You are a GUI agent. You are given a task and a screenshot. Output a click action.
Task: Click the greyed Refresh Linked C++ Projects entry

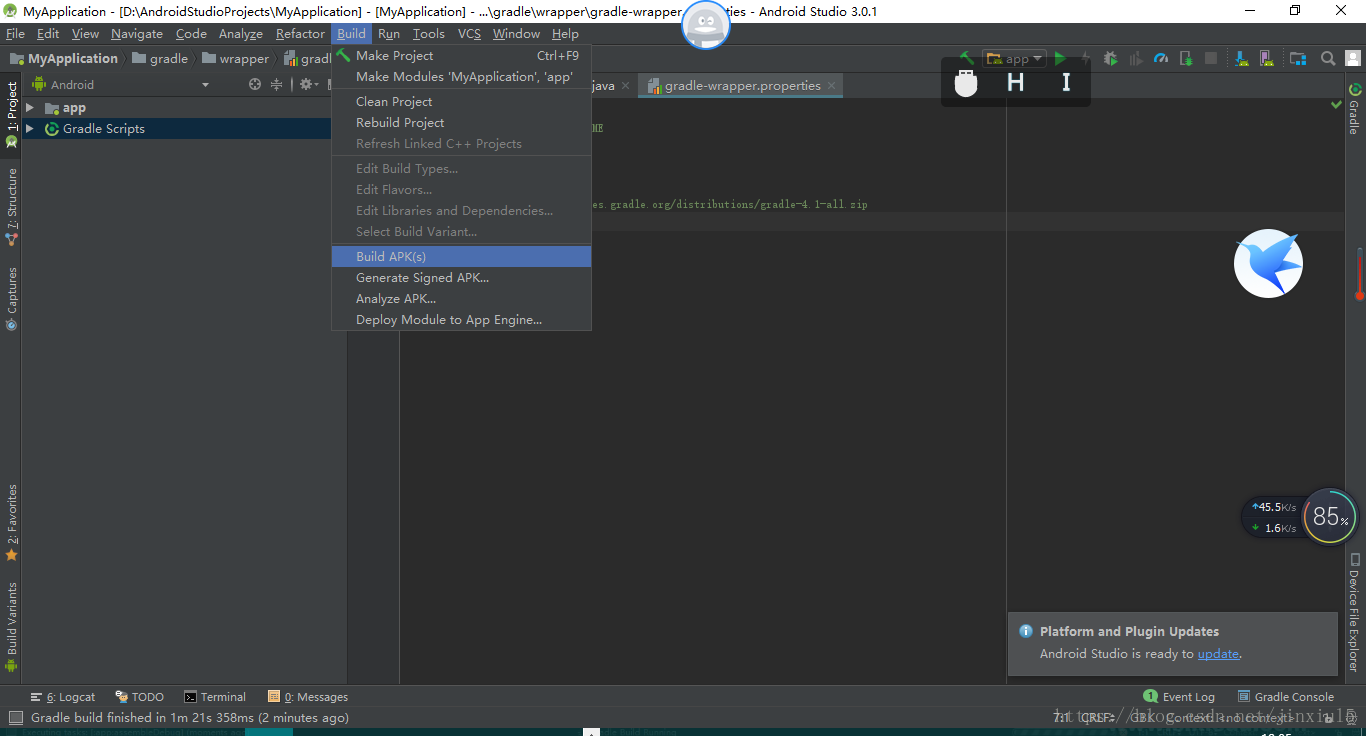click(461, 144)
